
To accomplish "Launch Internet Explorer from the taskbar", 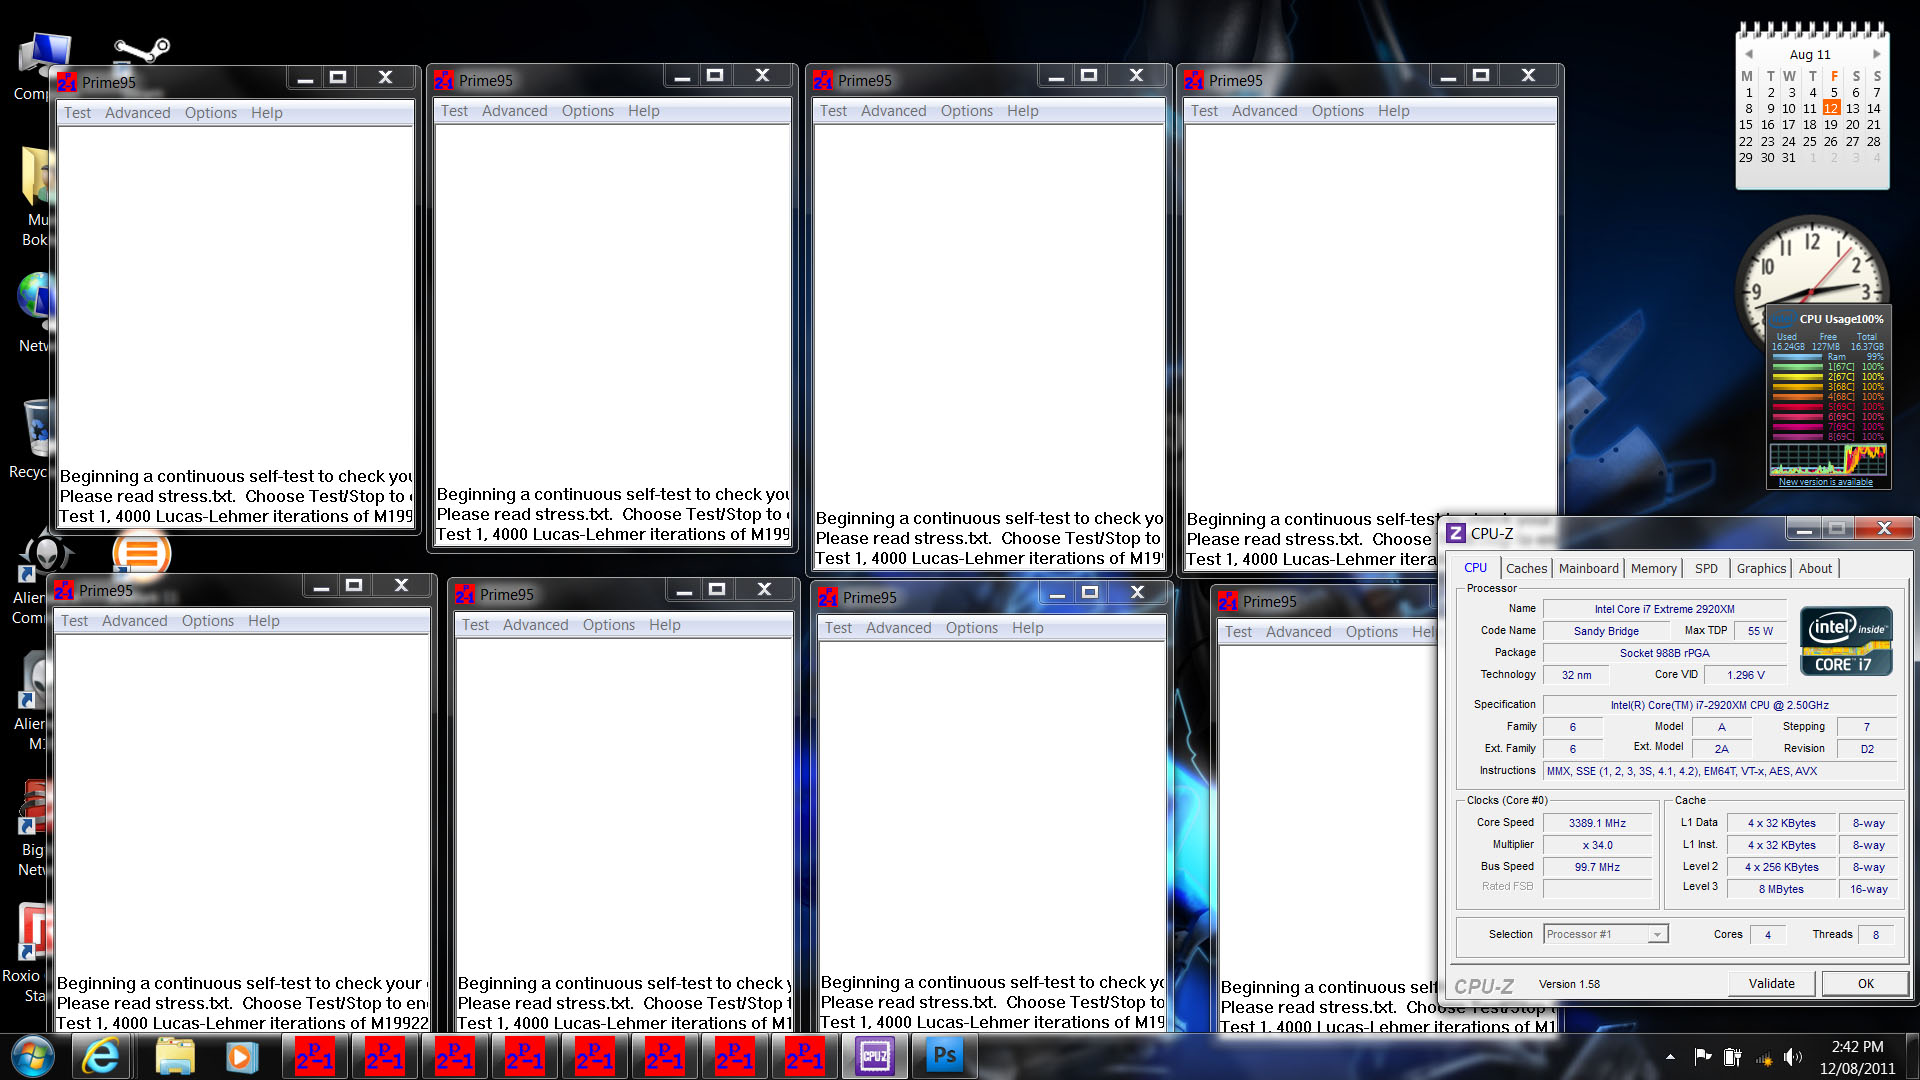I will 101,1056.
